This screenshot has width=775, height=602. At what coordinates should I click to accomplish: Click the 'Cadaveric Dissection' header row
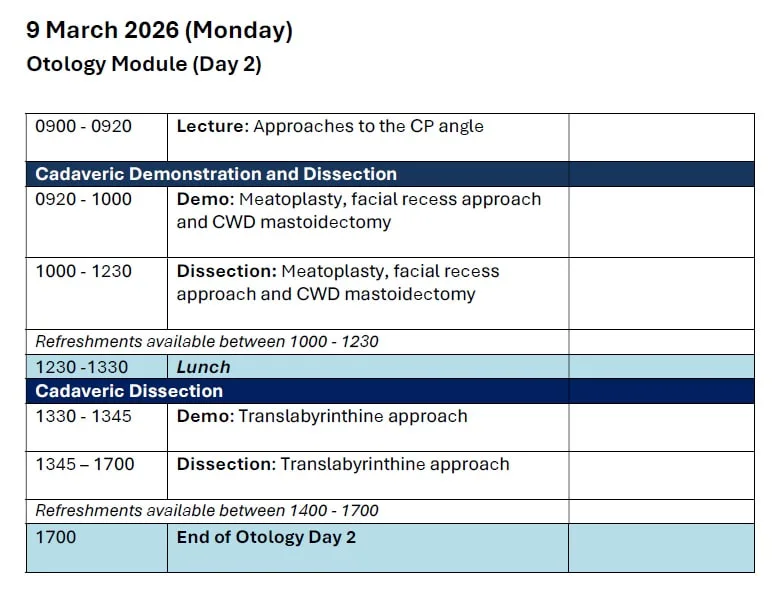[x=390, y=391]
